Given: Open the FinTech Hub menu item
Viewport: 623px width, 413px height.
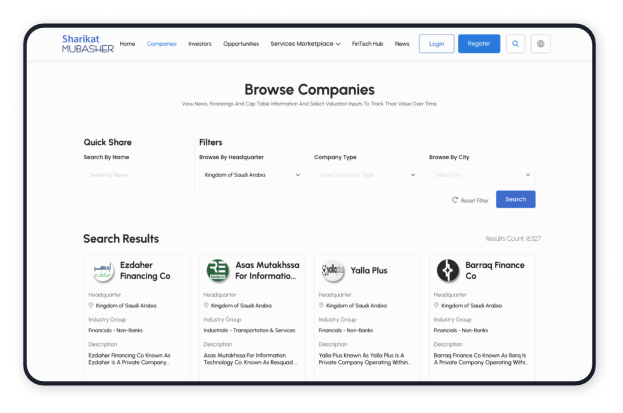Looking at the screenshot, I should pyautogui.click(x=368, y=44).
